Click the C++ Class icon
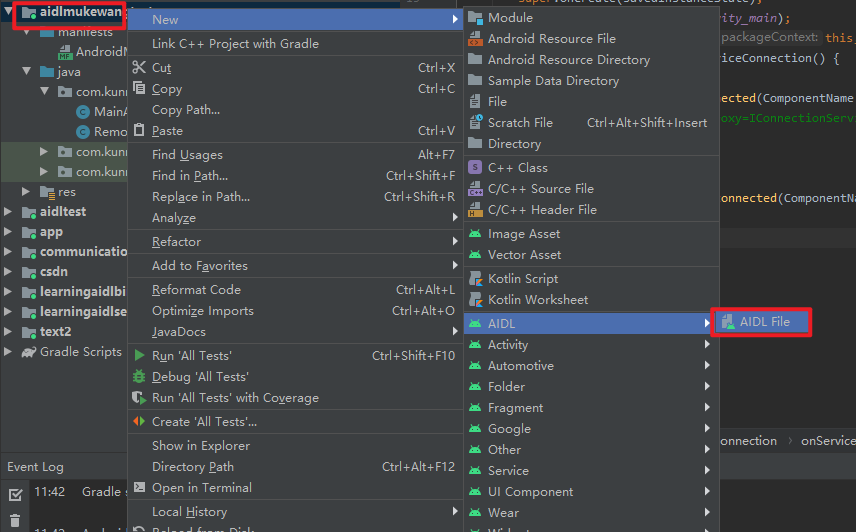Image resolution: width=856 pixels, height=532 pixels. point(475,167)
